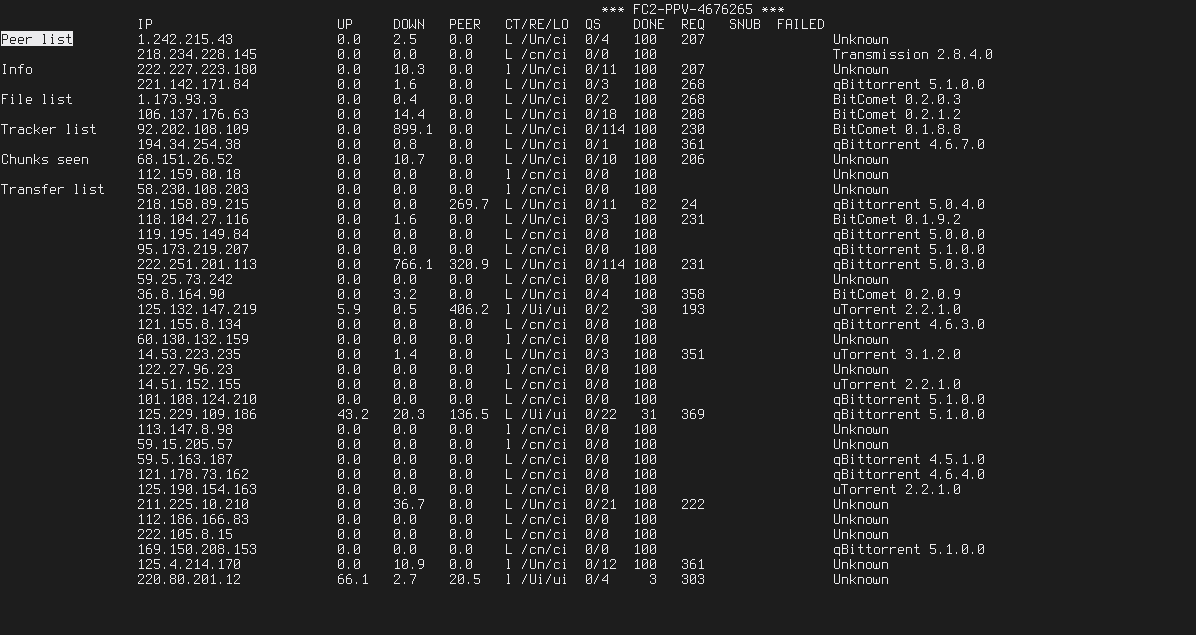Open the Info view

[x=17, y=69]
